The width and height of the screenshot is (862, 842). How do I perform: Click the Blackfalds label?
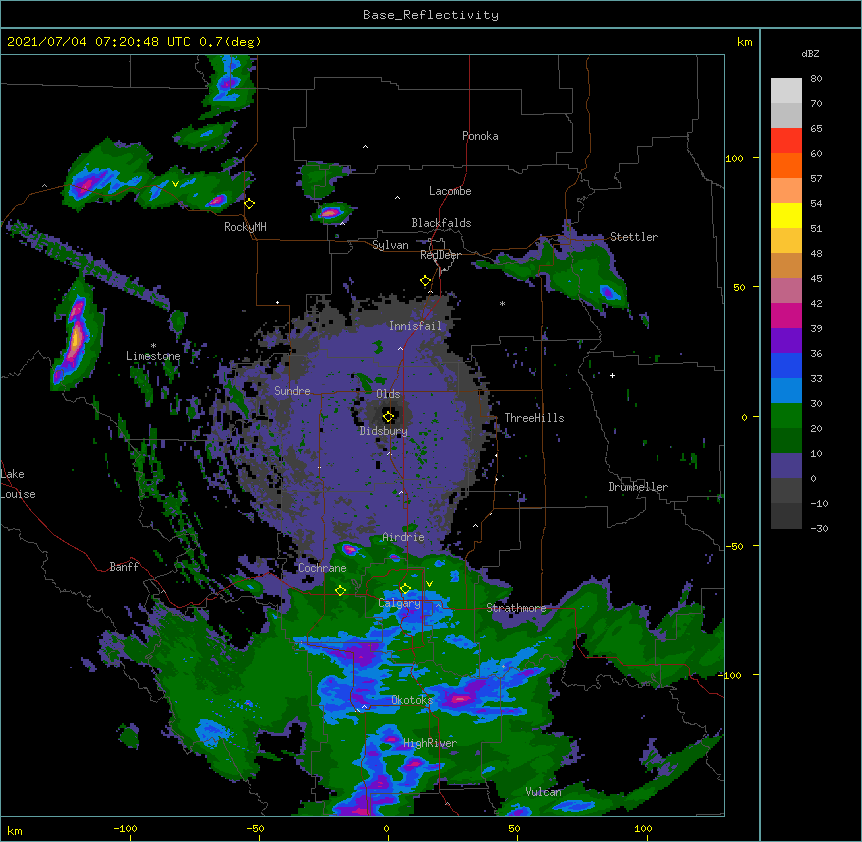pyautogui.click(x=441, y=223)
